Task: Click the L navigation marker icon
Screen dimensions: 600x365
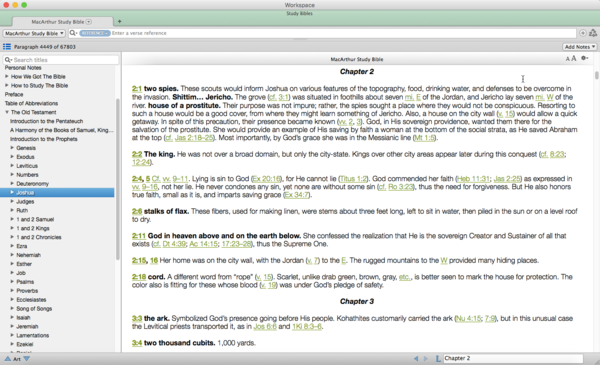Action: click(438, 358)
